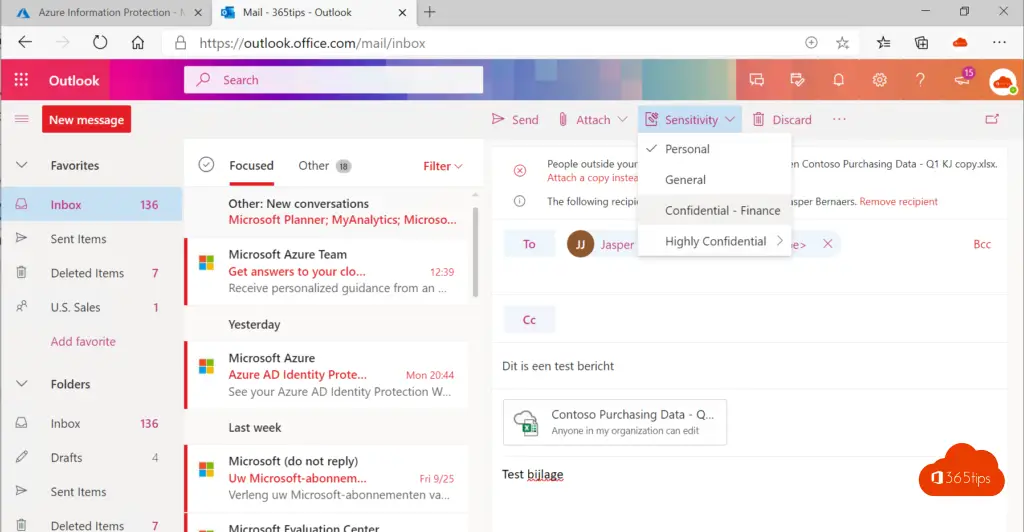Viewport: 1024px width, 532px height.
Task: Click the Add favorite link
Action: (83, 341)
